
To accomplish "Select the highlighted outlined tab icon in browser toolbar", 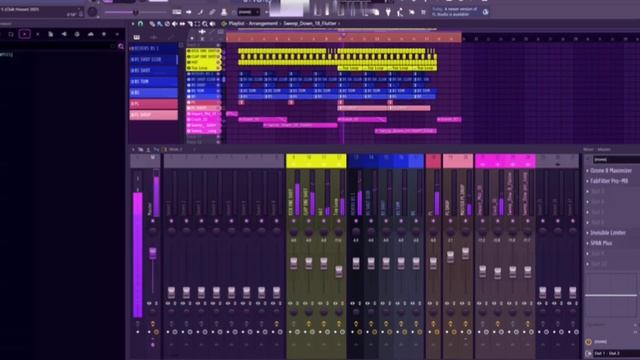I will (24, 34).
